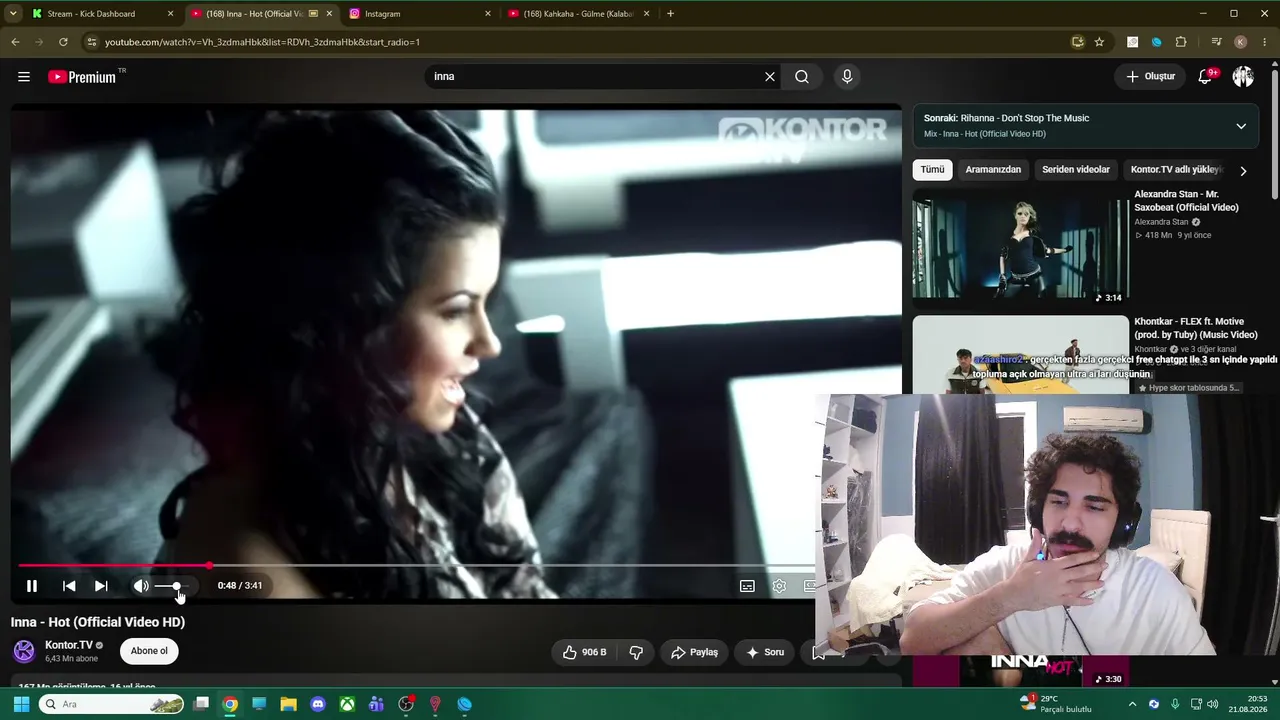The image size is (1280, 720).
Task: Visit the Alexandra Stan channel link
Action: pyautogui.click(x=1161, y=222)
